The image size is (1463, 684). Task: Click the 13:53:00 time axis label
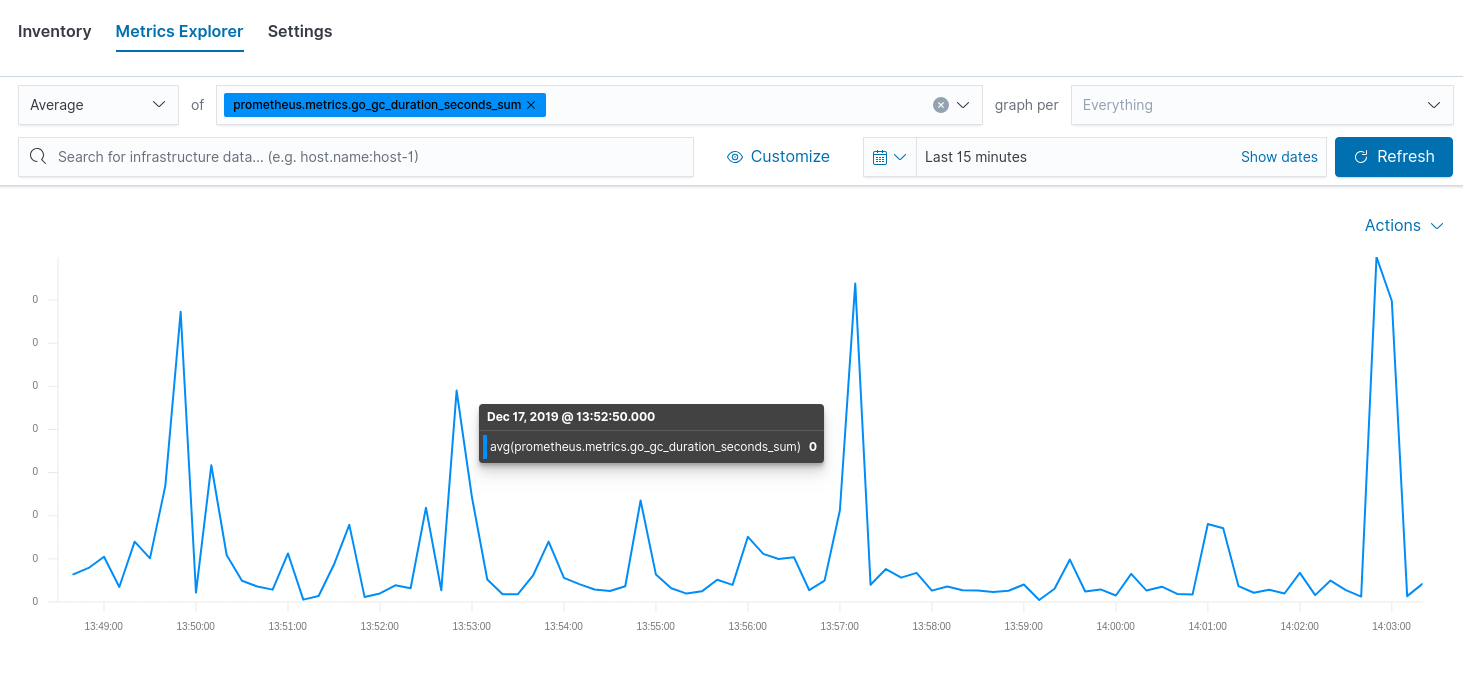click(x=472, y=626)
